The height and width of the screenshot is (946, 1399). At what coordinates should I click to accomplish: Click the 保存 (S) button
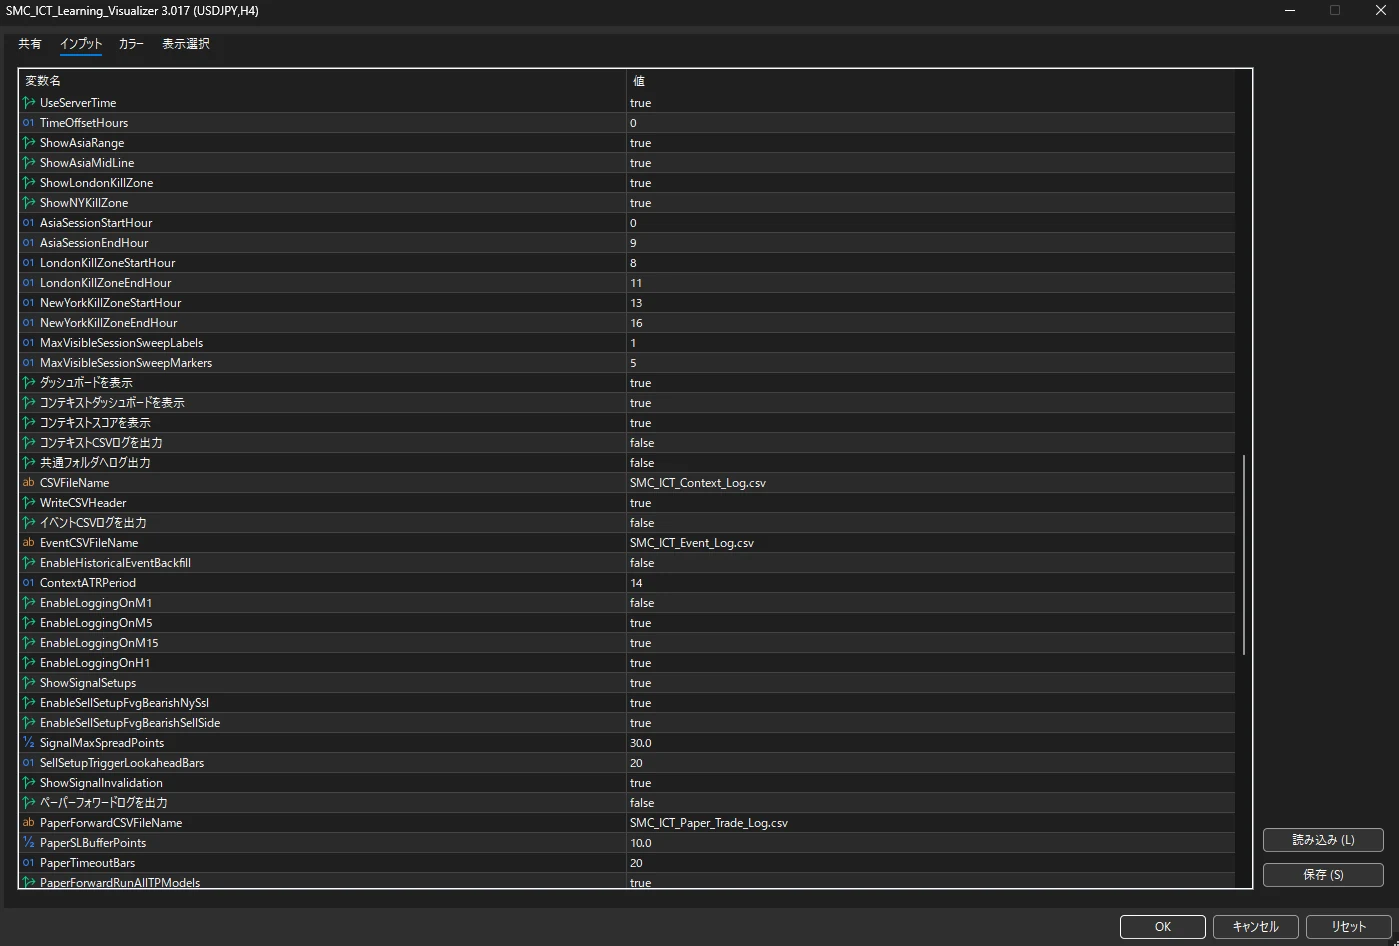click(x=1323, y=874)
